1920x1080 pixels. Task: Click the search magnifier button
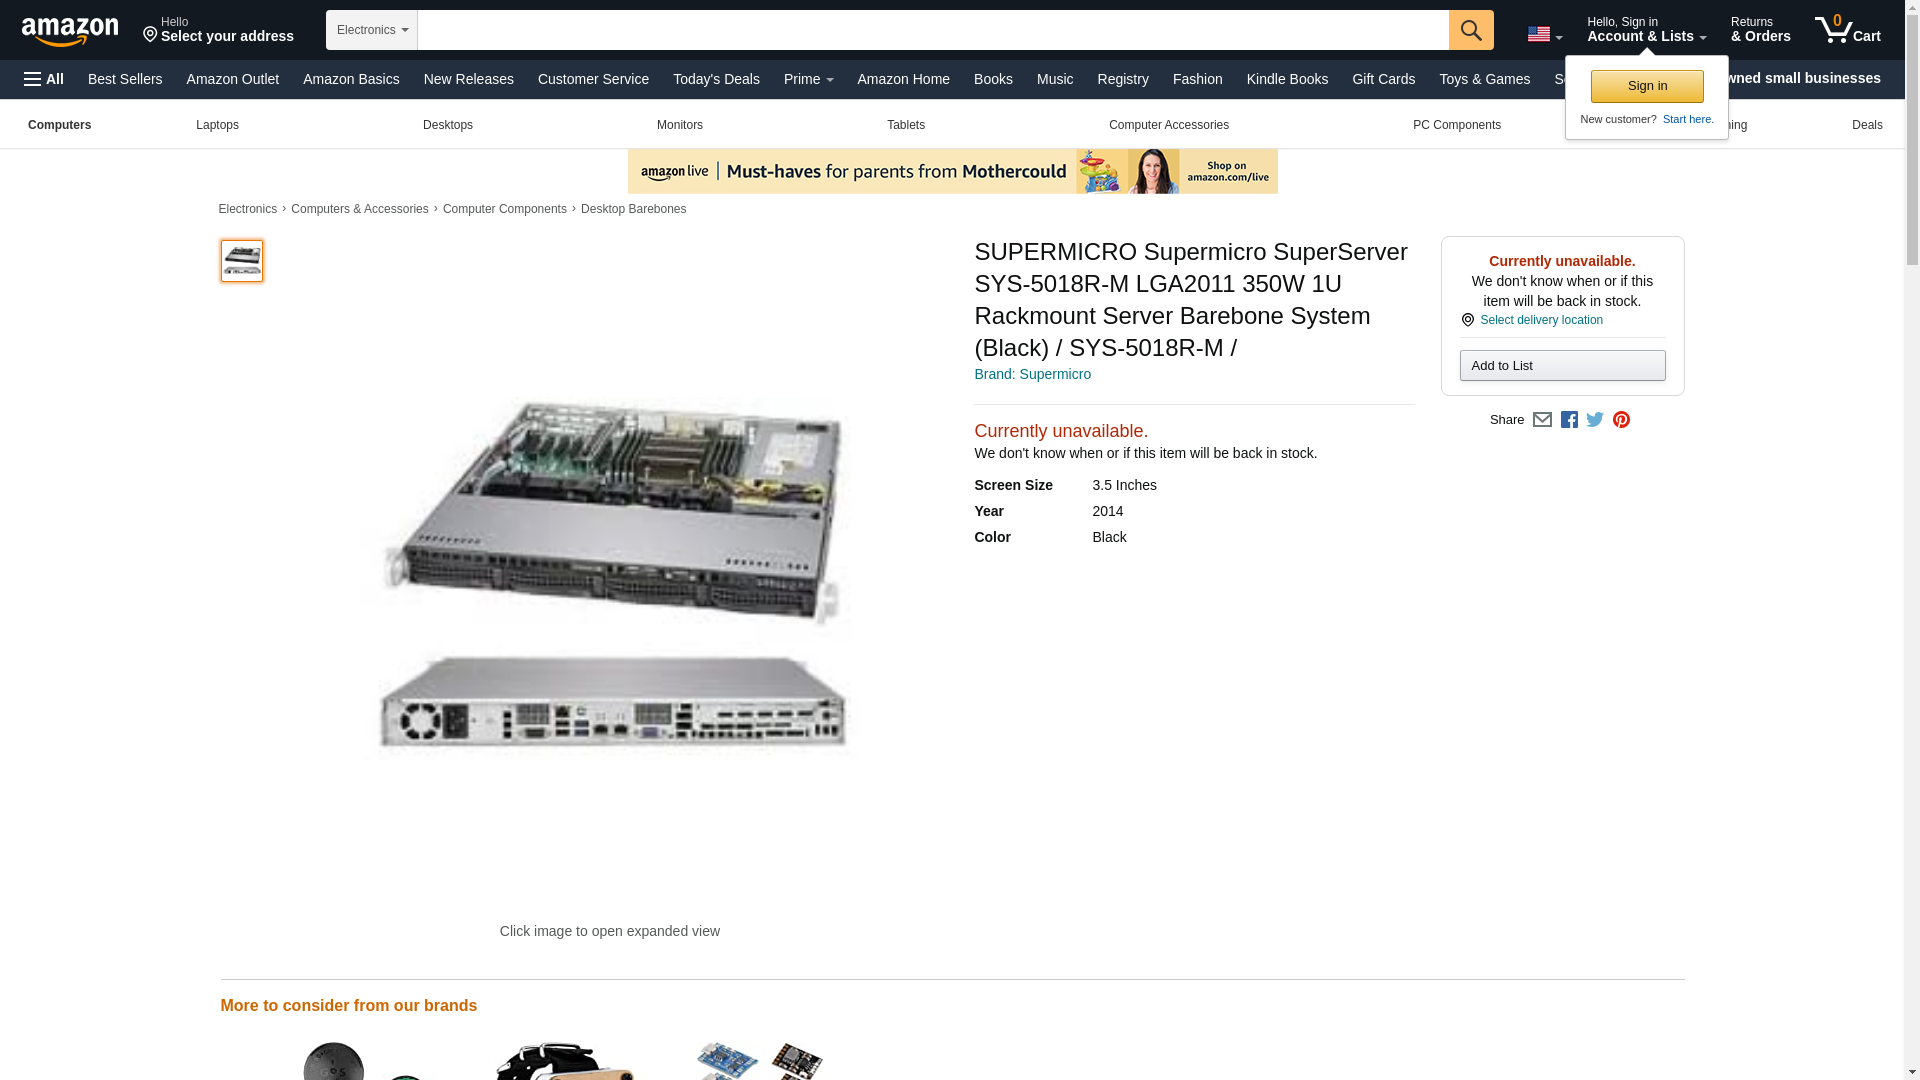tap(1470, 30)
